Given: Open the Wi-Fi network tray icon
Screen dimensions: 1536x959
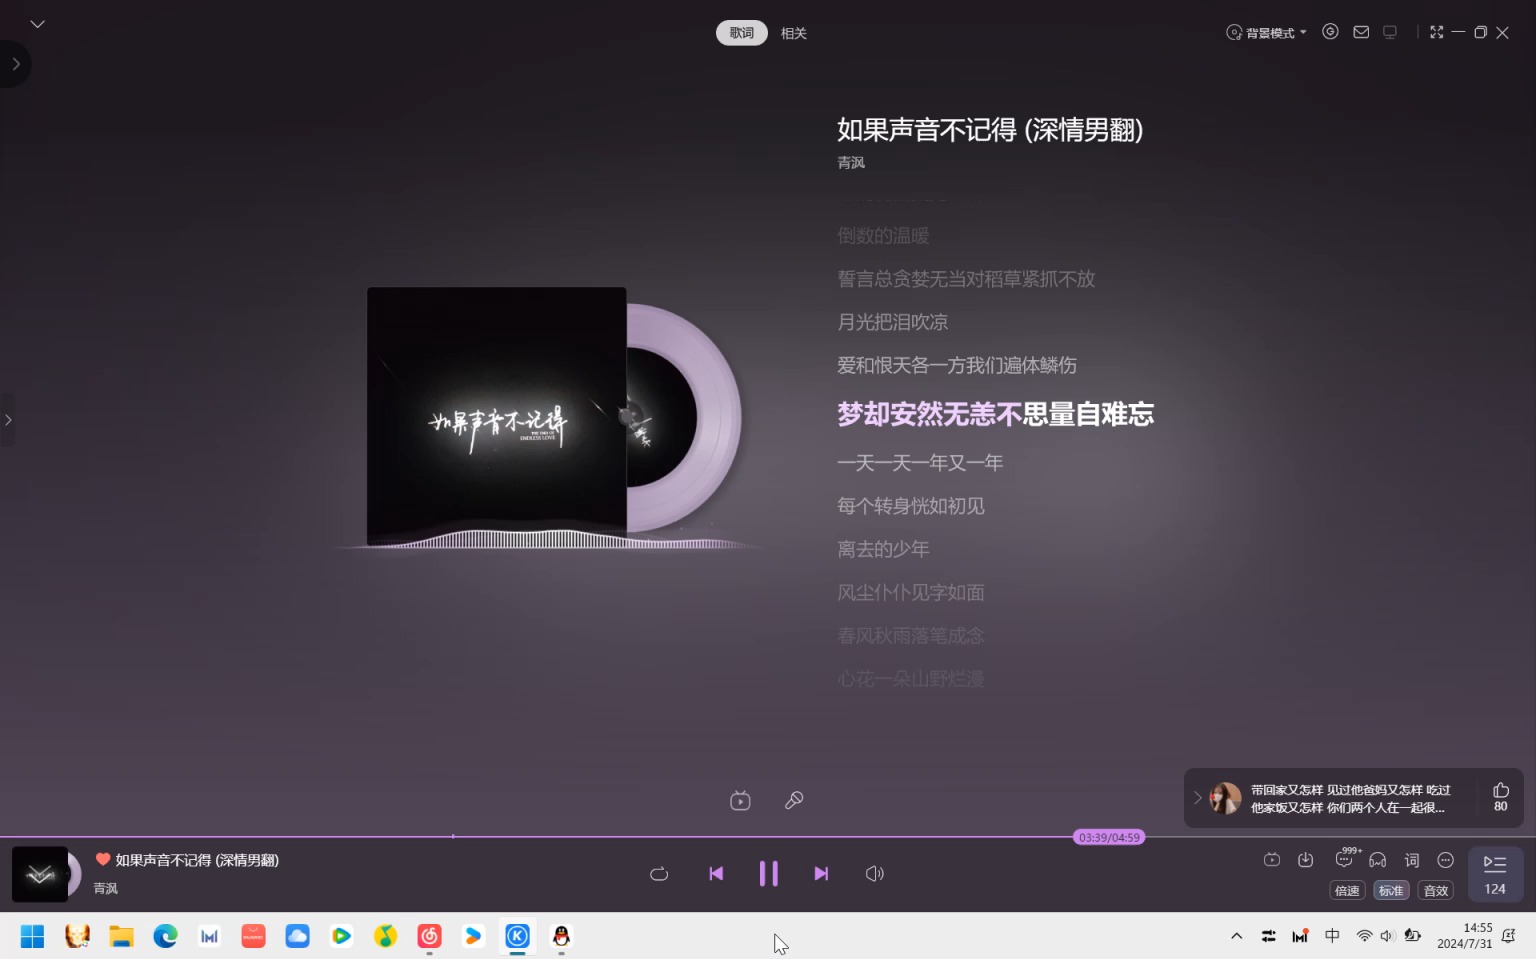Looking at the screenshot, I should pos(1364,936).
